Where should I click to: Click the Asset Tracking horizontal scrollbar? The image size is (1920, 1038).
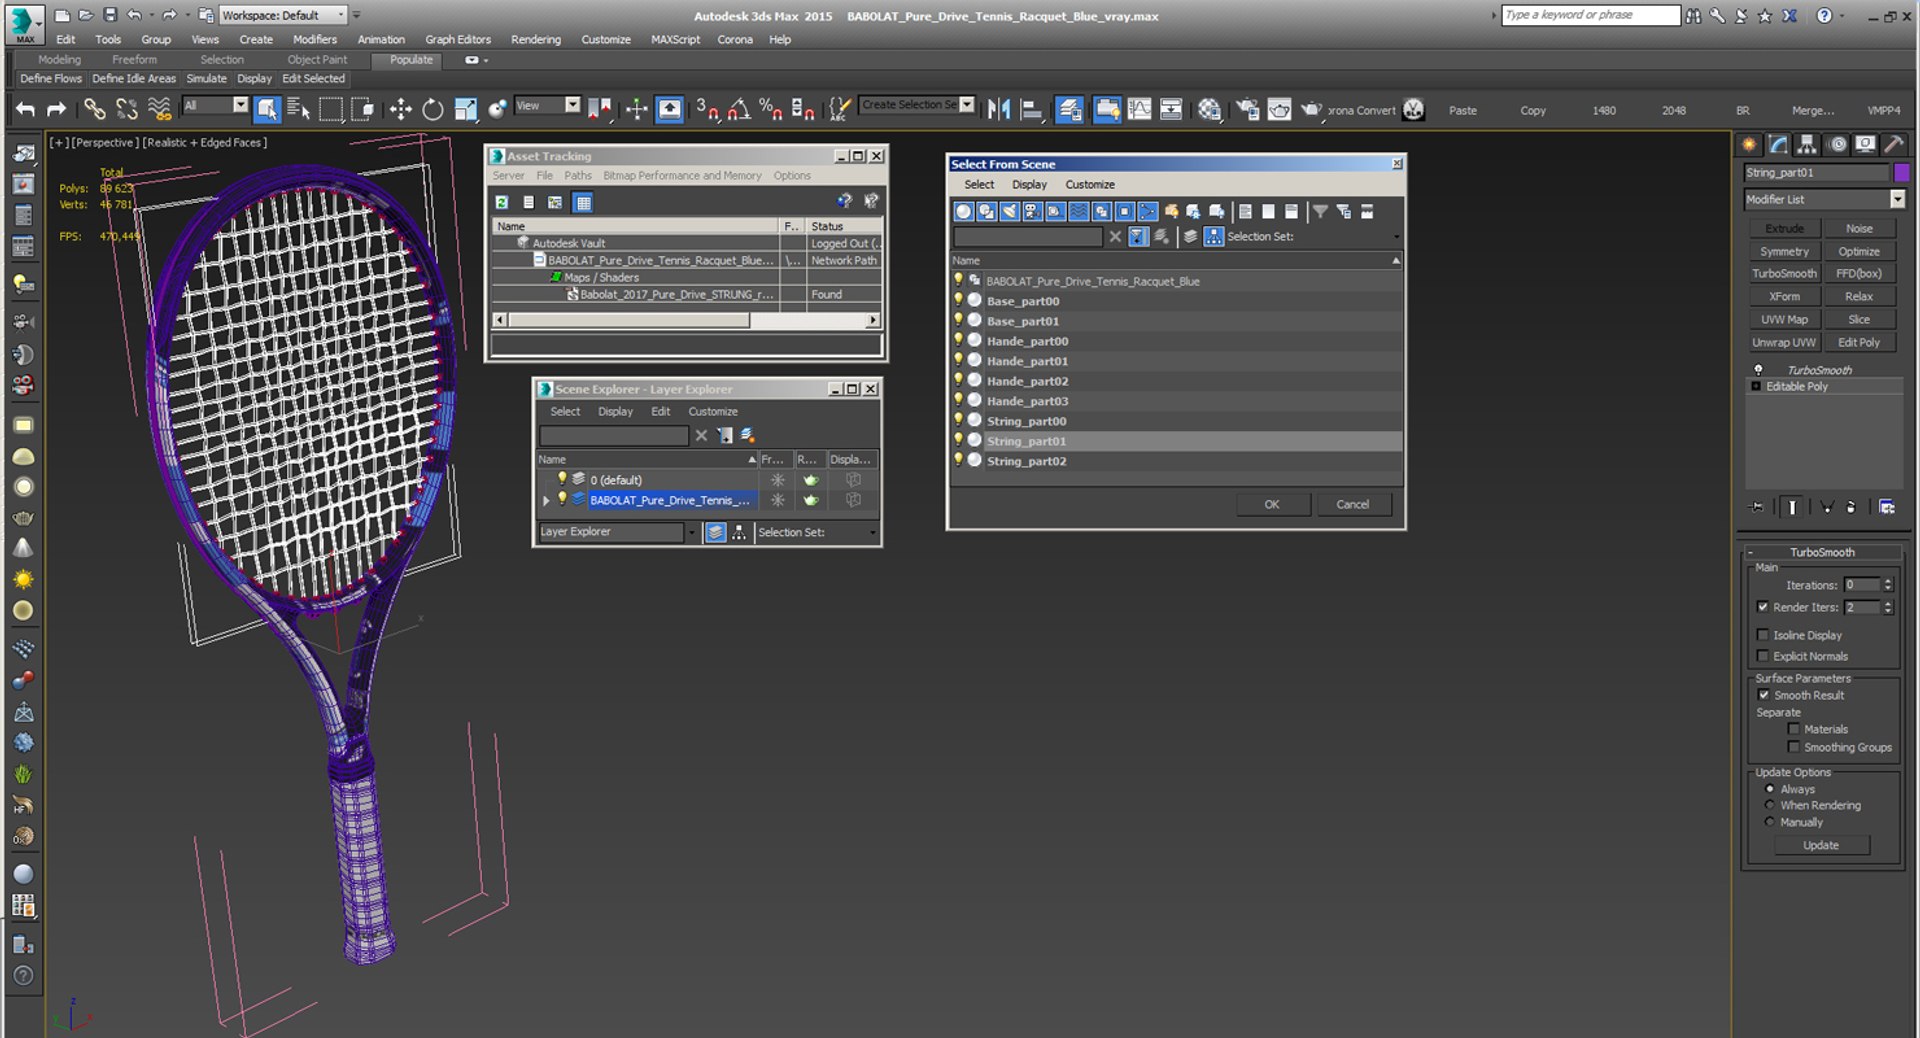click(x=686, y=320)
